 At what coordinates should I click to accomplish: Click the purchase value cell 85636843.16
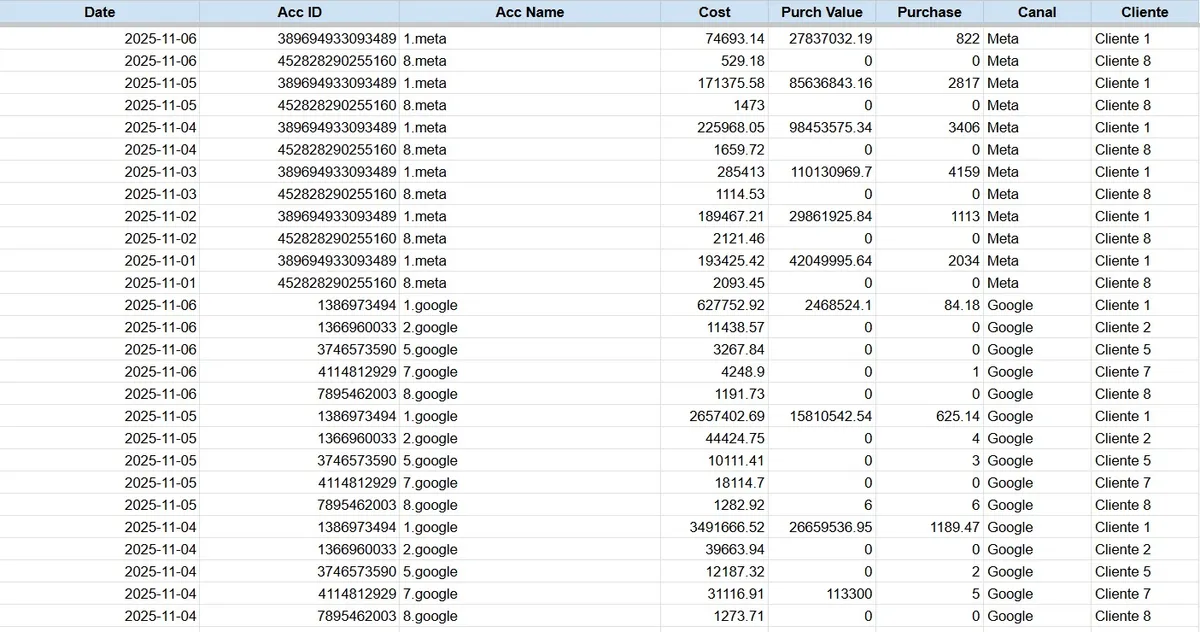coord(830,83)
